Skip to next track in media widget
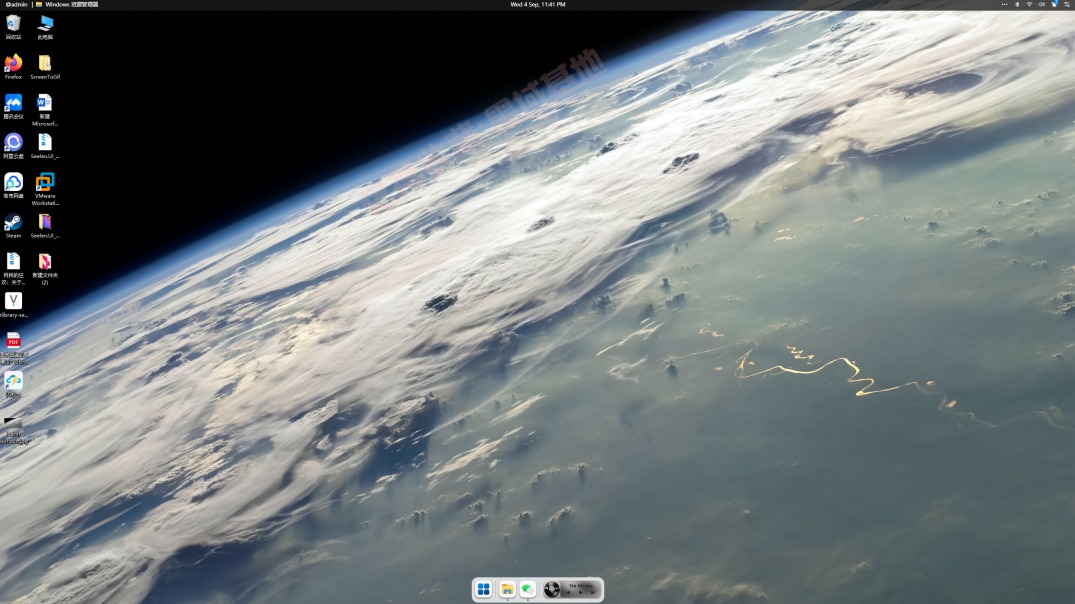Viewport: 1075px width, 604px height. tap(593, 592)
